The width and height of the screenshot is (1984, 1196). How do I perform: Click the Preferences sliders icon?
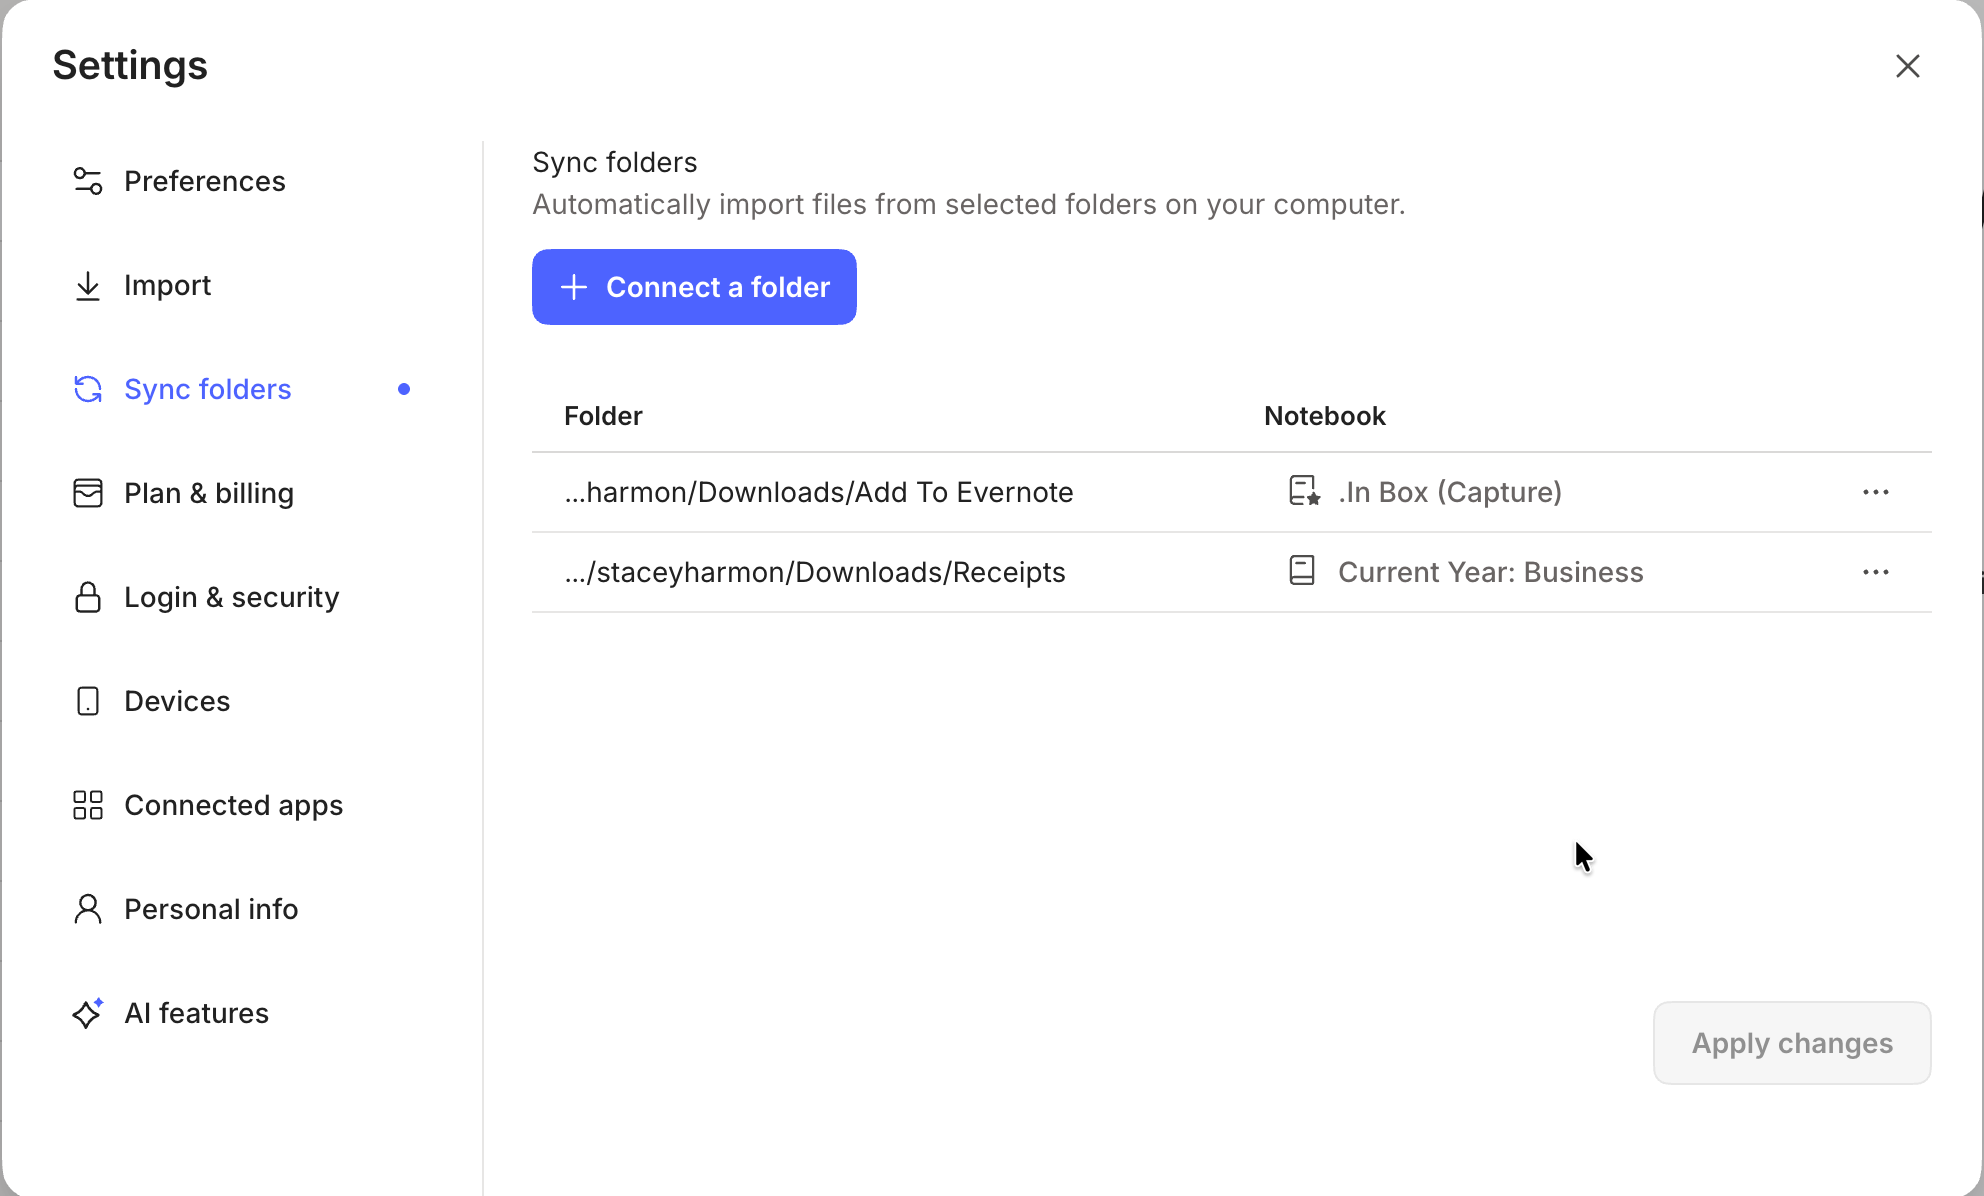pos(88,181)
